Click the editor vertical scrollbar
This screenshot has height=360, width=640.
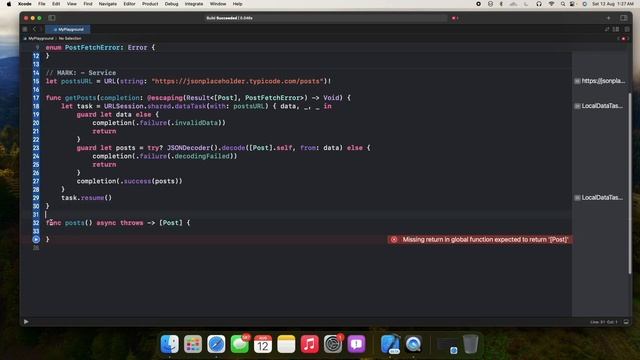[x=630, y=183]
